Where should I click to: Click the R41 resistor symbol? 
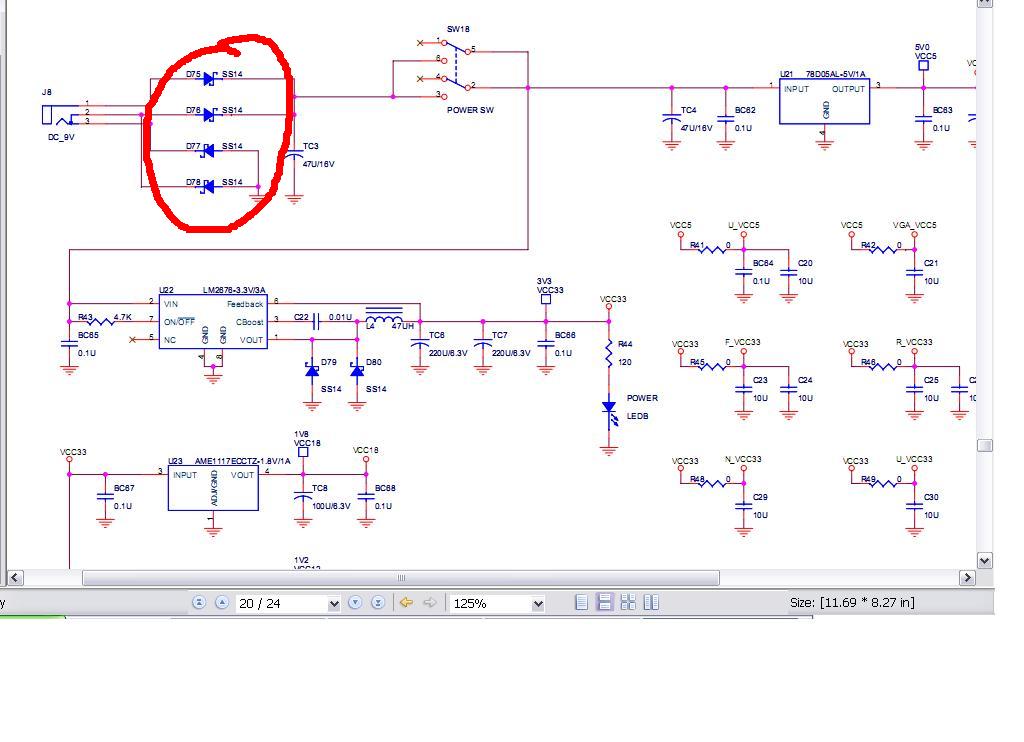click(x=712, y=250)
